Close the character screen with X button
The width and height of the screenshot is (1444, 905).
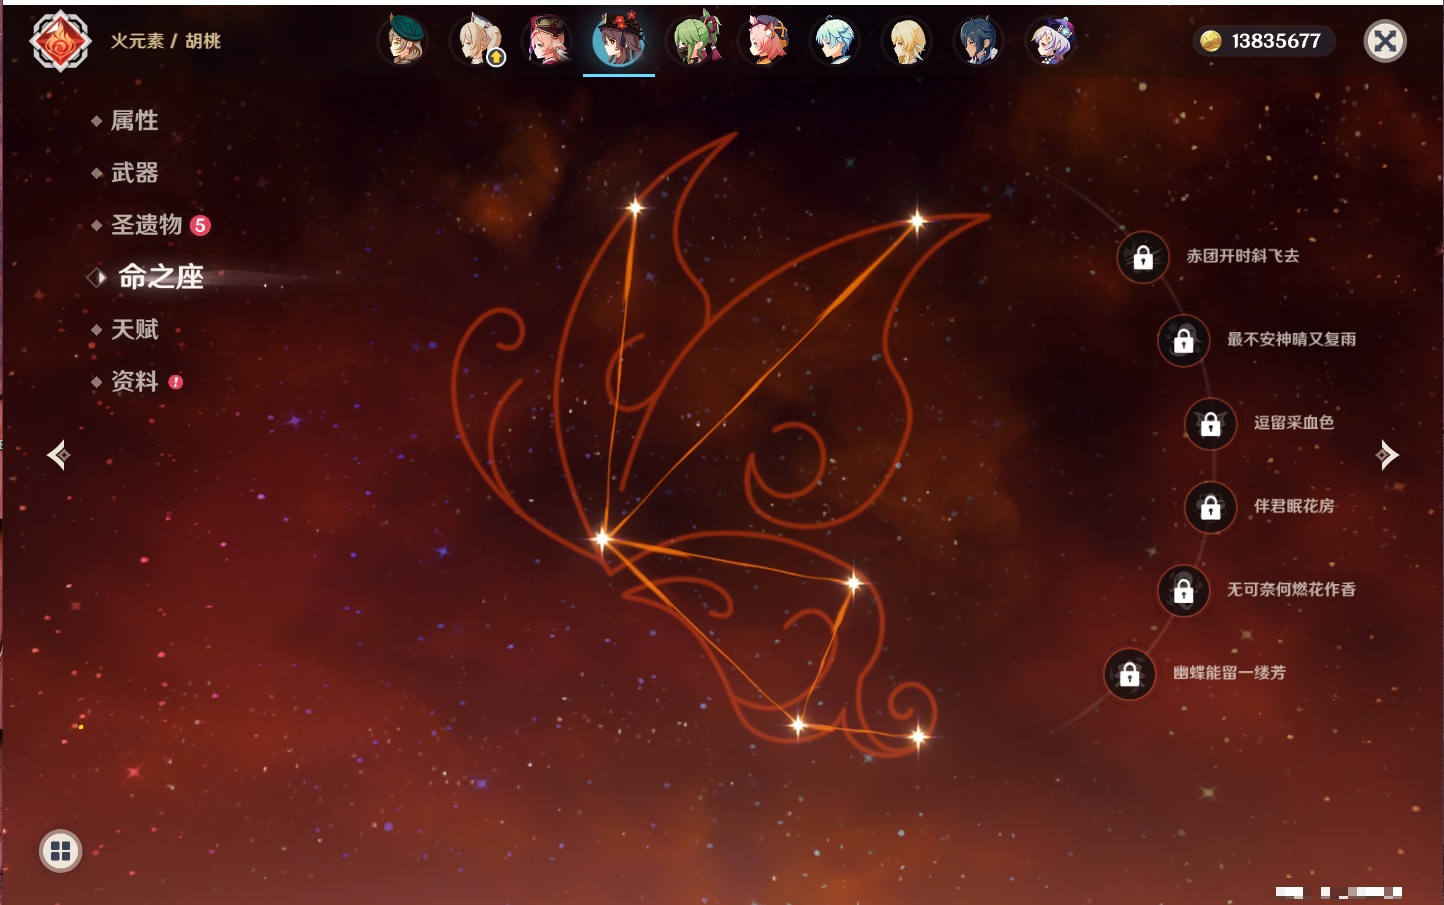[x=1385, y=41]
